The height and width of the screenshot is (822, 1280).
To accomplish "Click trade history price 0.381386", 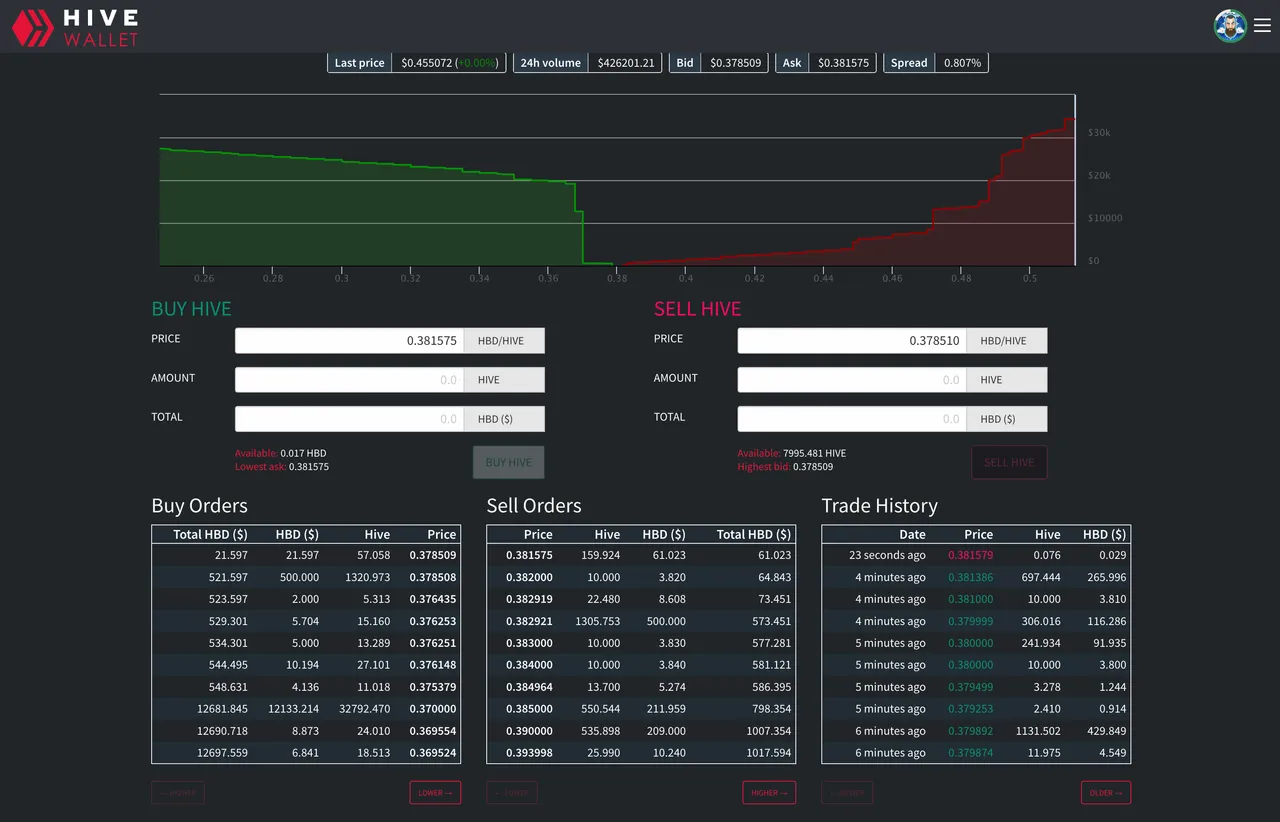I will 970,577.
